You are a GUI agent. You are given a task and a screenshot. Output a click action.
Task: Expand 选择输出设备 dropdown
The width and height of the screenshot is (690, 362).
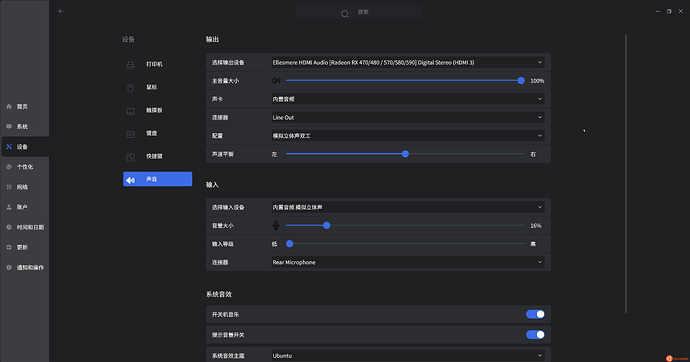(407, 62)
